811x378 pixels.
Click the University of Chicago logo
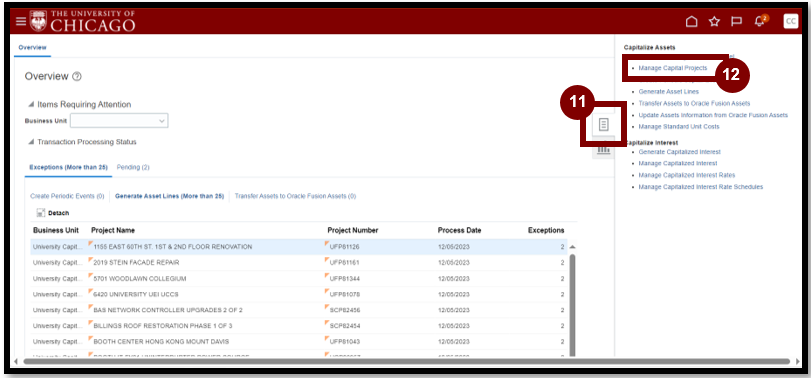click(83, 21)
